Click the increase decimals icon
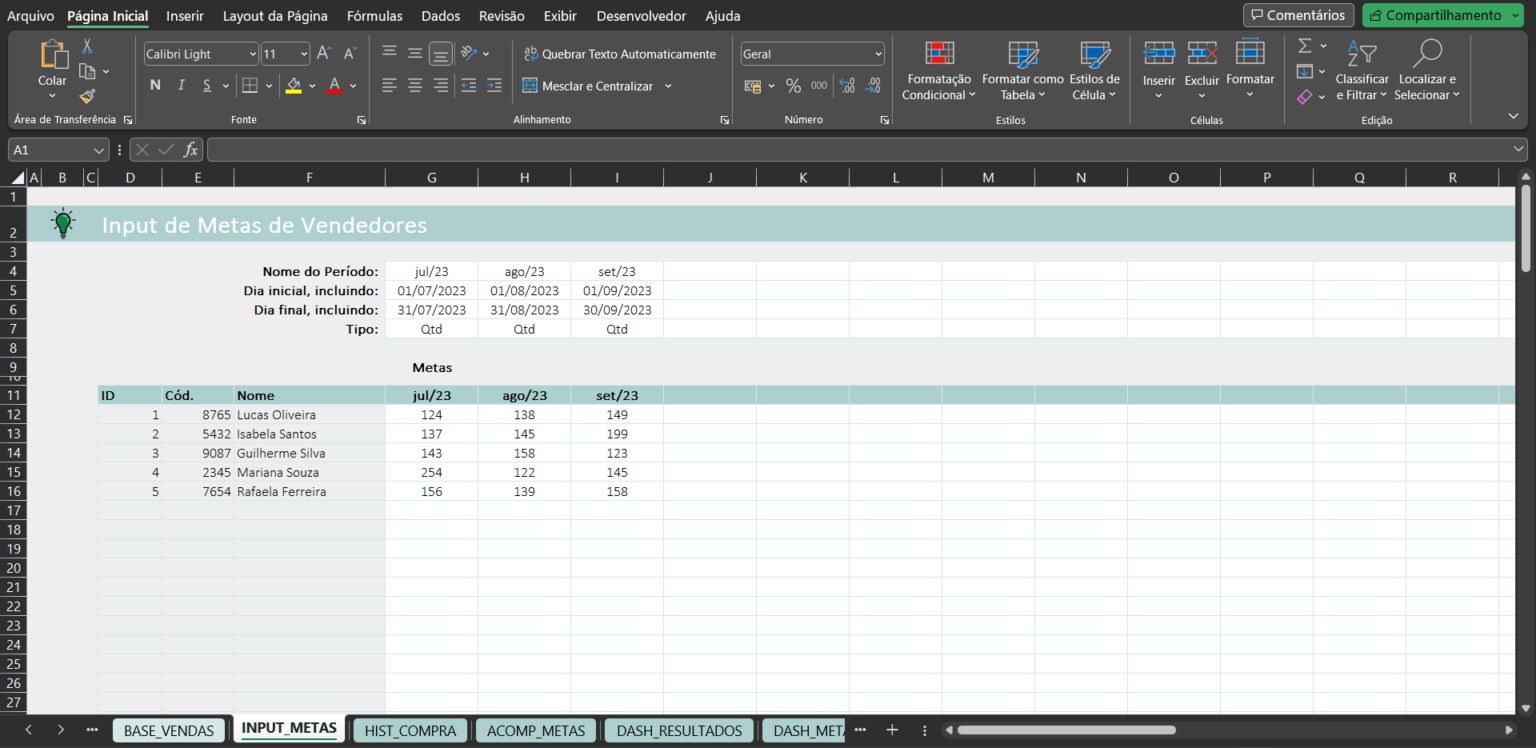This screenshot has width=1536, height=748. tap(846, 86)
